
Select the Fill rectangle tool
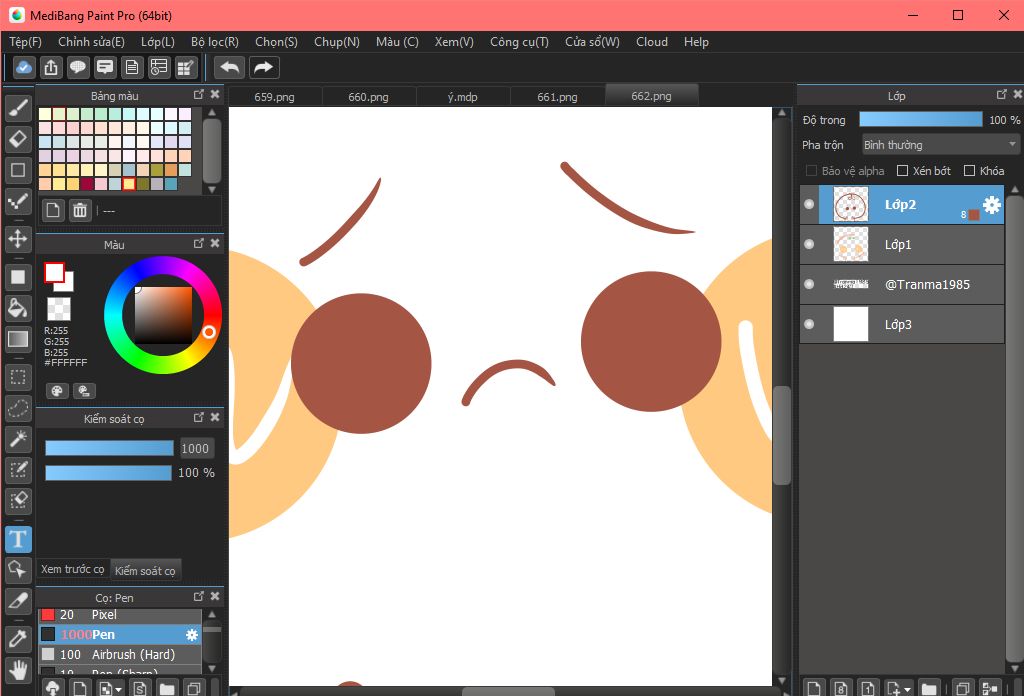click(x=18, y=277)
